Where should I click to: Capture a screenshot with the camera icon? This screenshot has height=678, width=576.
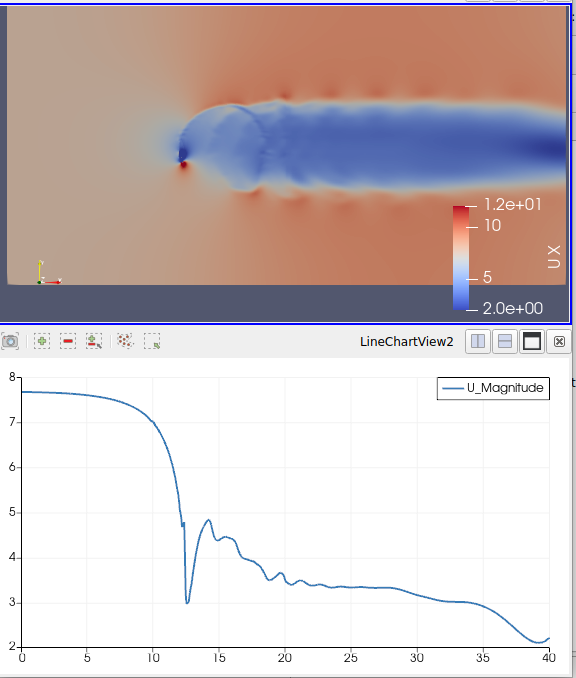[10, 342]
